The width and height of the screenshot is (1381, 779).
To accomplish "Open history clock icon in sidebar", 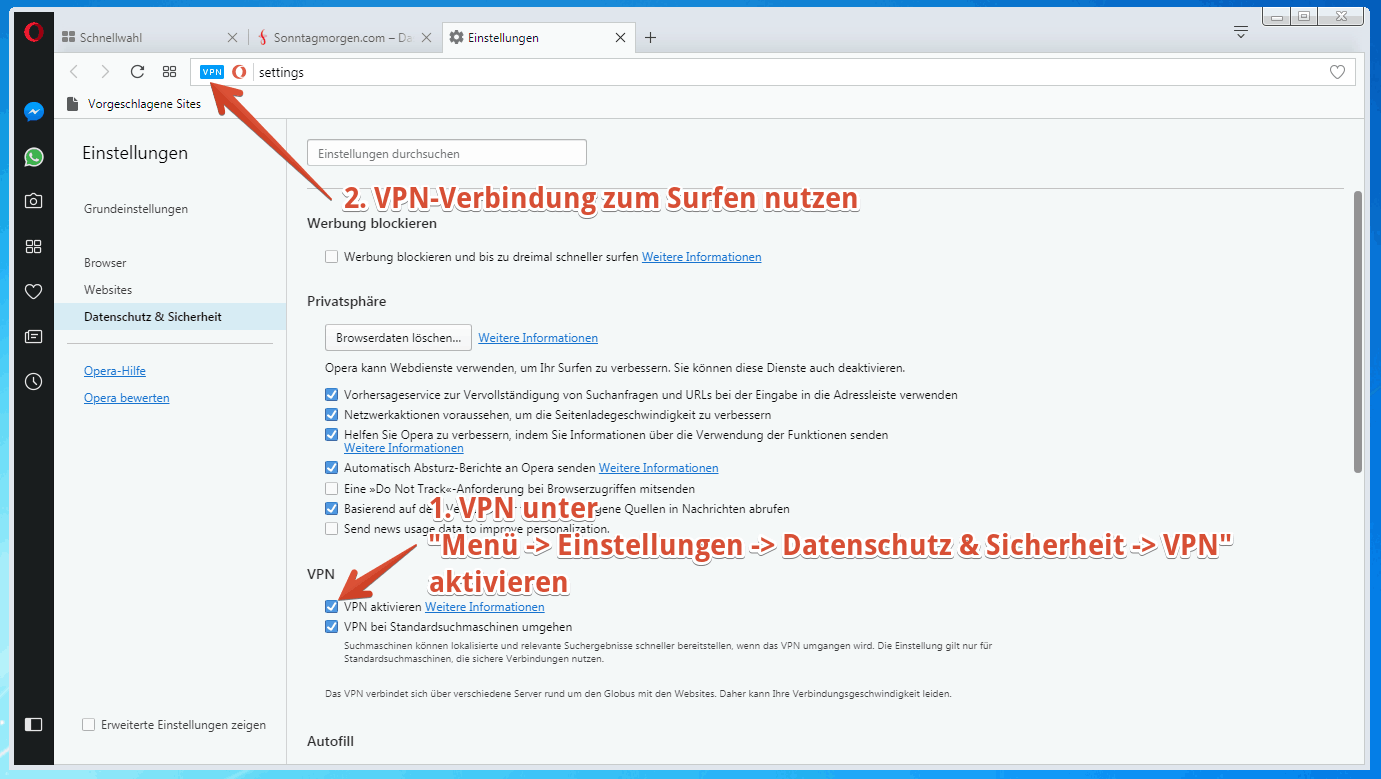I will [x=34, y=381].
